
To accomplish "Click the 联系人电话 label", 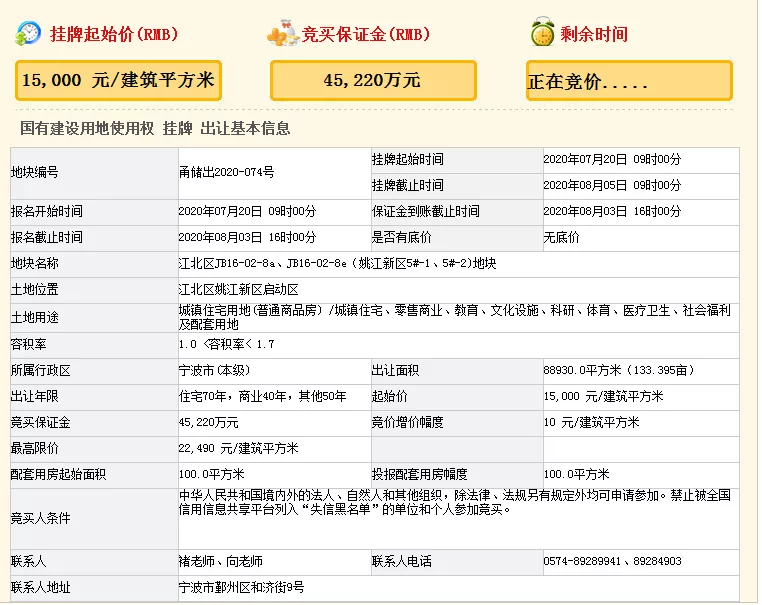I will click(x=401, y=562).
